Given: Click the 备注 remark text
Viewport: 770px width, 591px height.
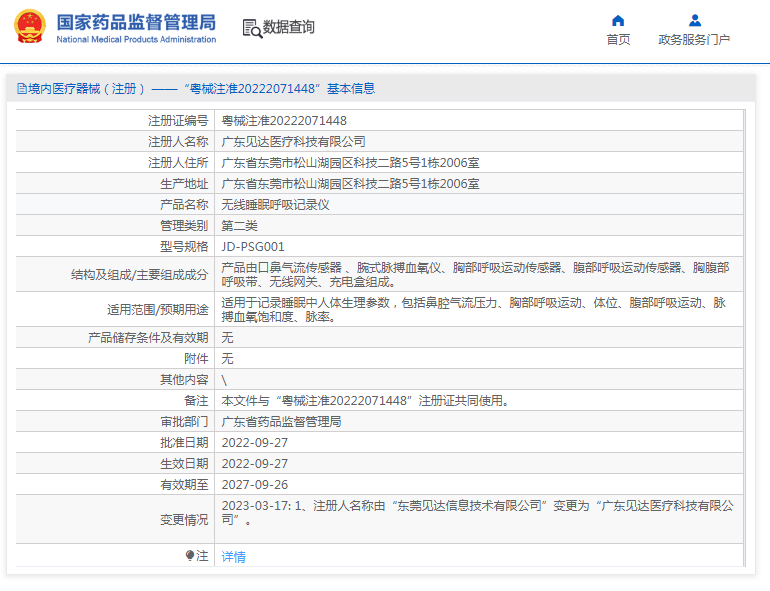Looking at the screenshot, I should click(x=365, y=401).
